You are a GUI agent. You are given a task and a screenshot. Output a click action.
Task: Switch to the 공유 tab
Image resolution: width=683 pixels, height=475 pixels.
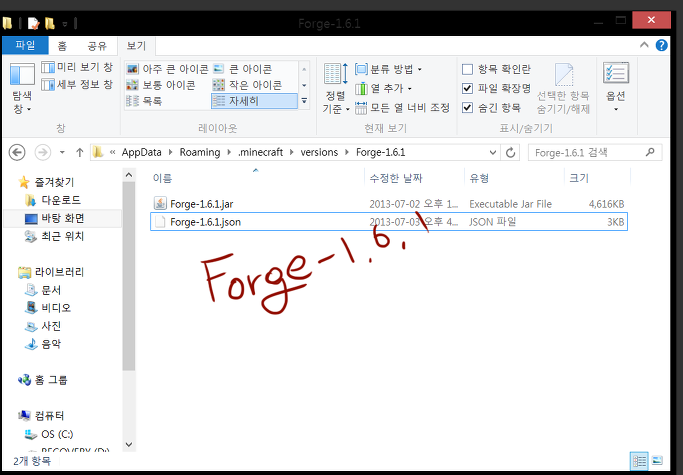click(x=97, y=46)
